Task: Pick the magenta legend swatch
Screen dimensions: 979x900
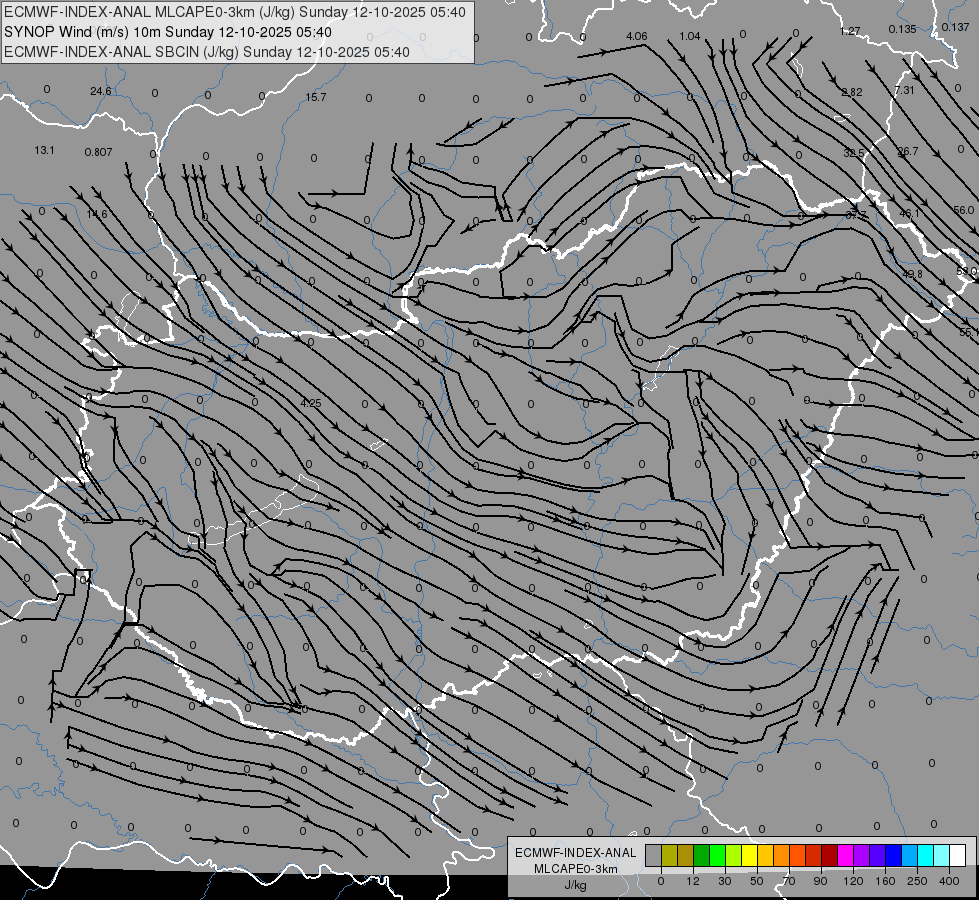Action: pyautogui.click(x=845, y=855)
